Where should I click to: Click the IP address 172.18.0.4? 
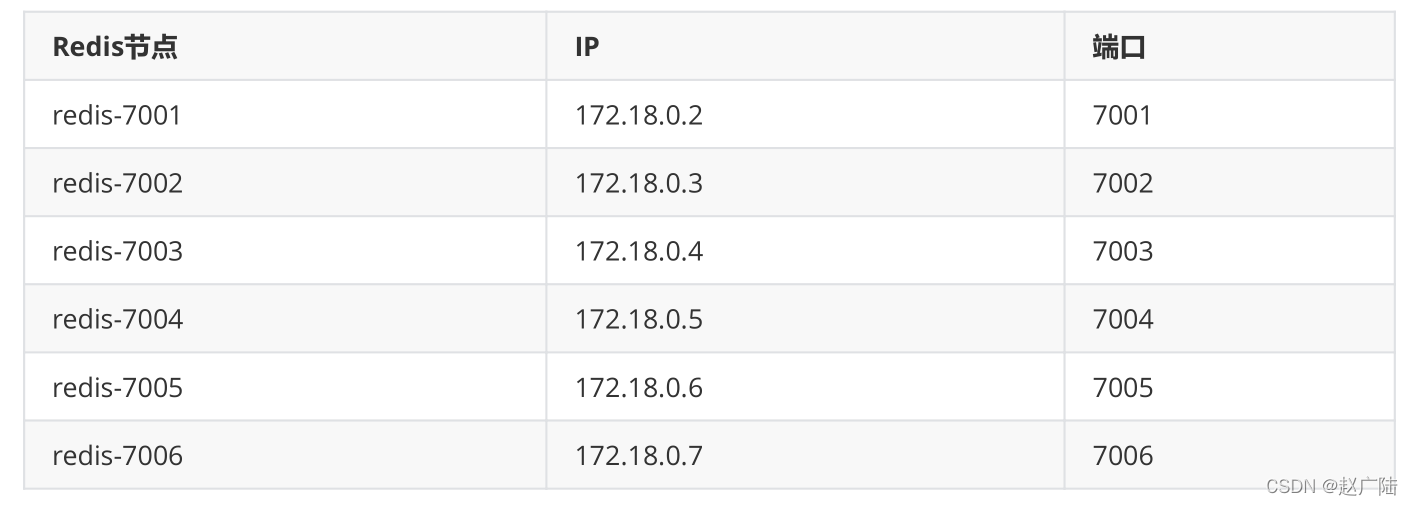pyautogui.click(x=638, y=251)
